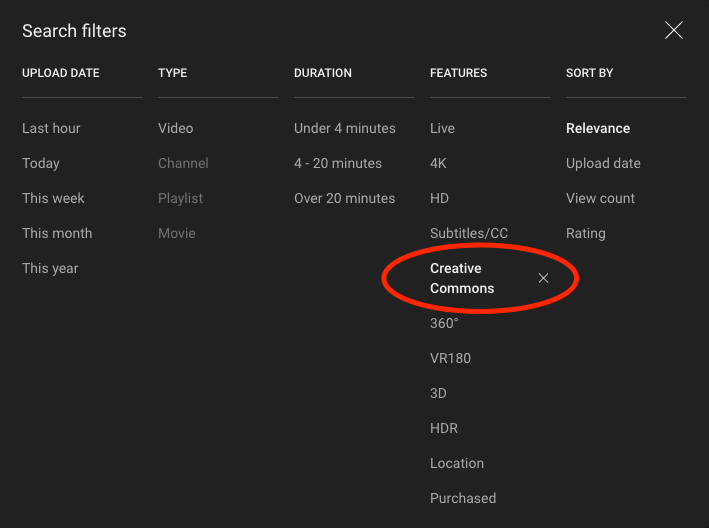Filter by Last hour upload date
Screen dimensions: 709x528
(51, 128)
